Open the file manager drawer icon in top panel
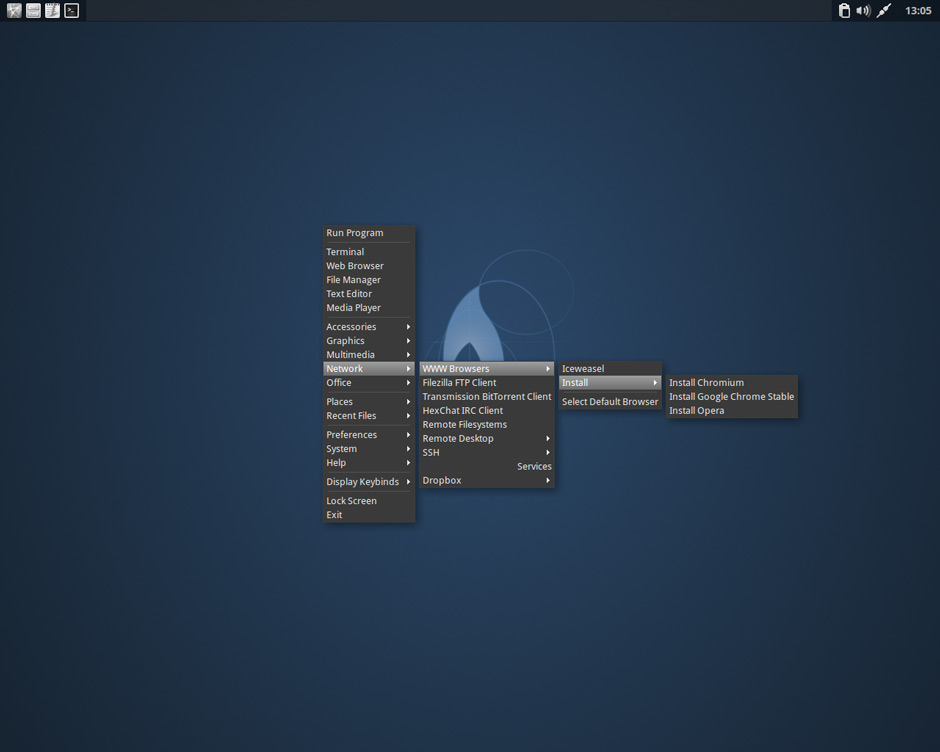The width and height of the screenshot is (940, 752). 34,10
